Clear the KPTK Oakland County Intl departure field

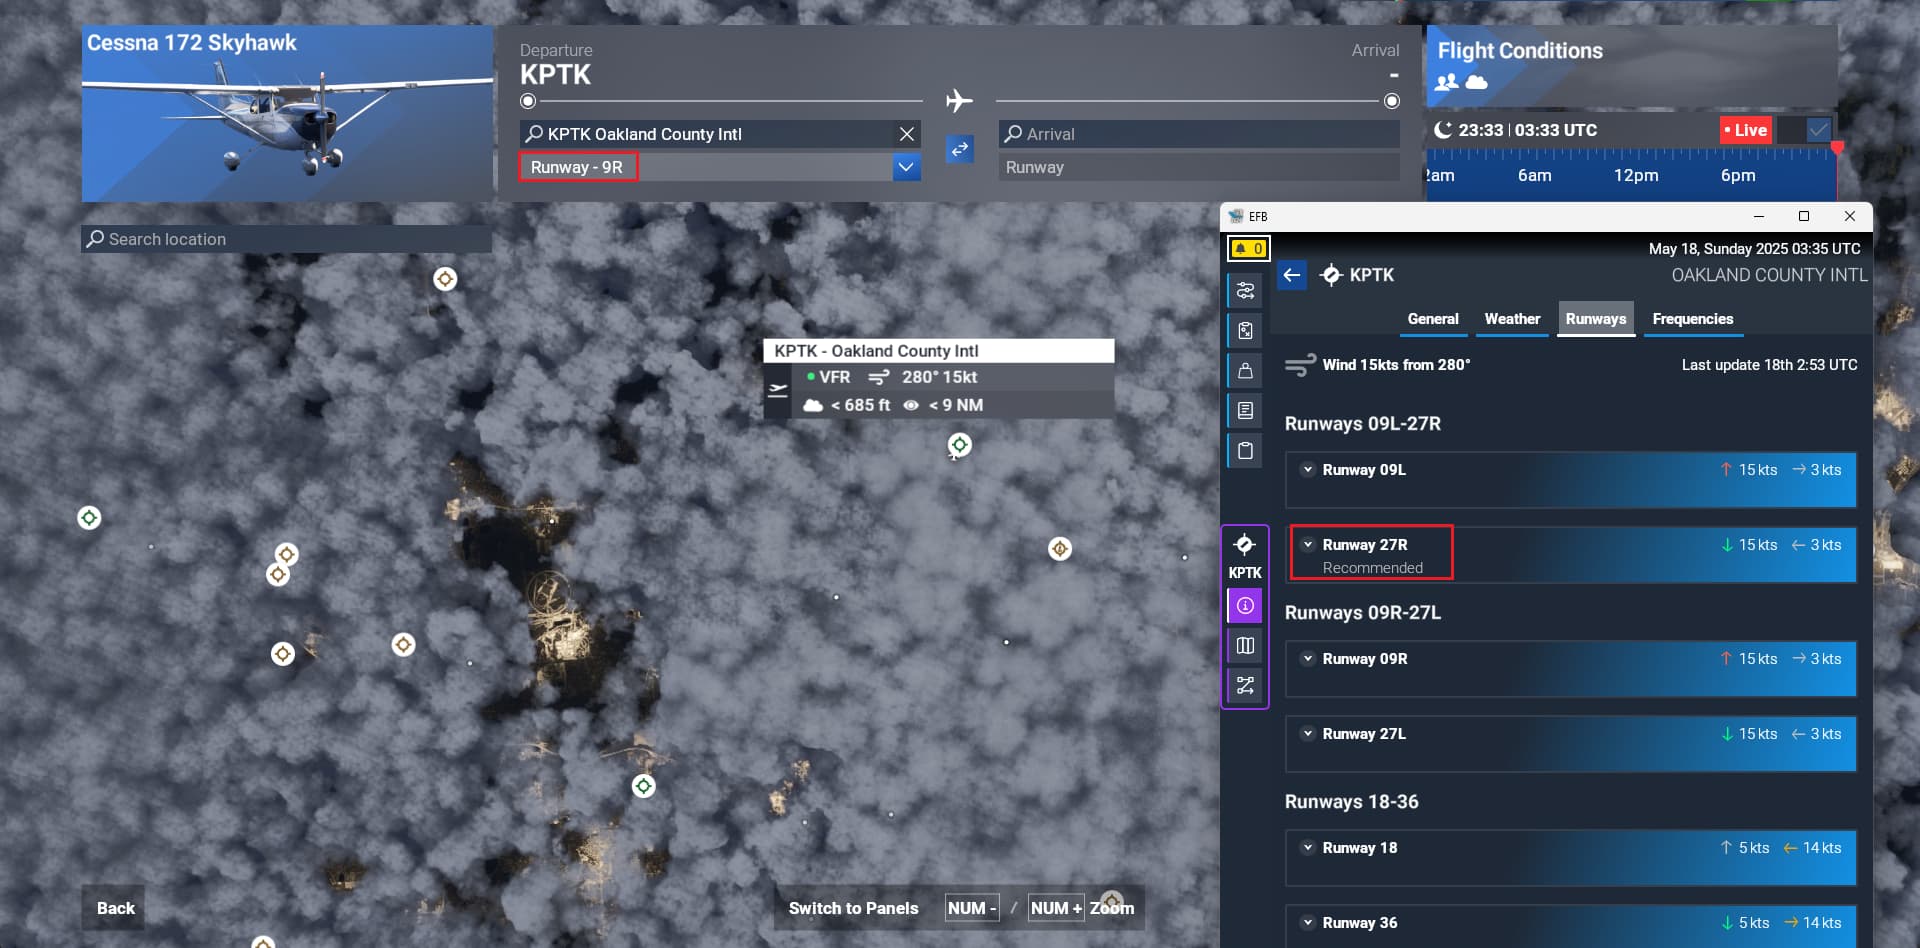click(906, 134)
